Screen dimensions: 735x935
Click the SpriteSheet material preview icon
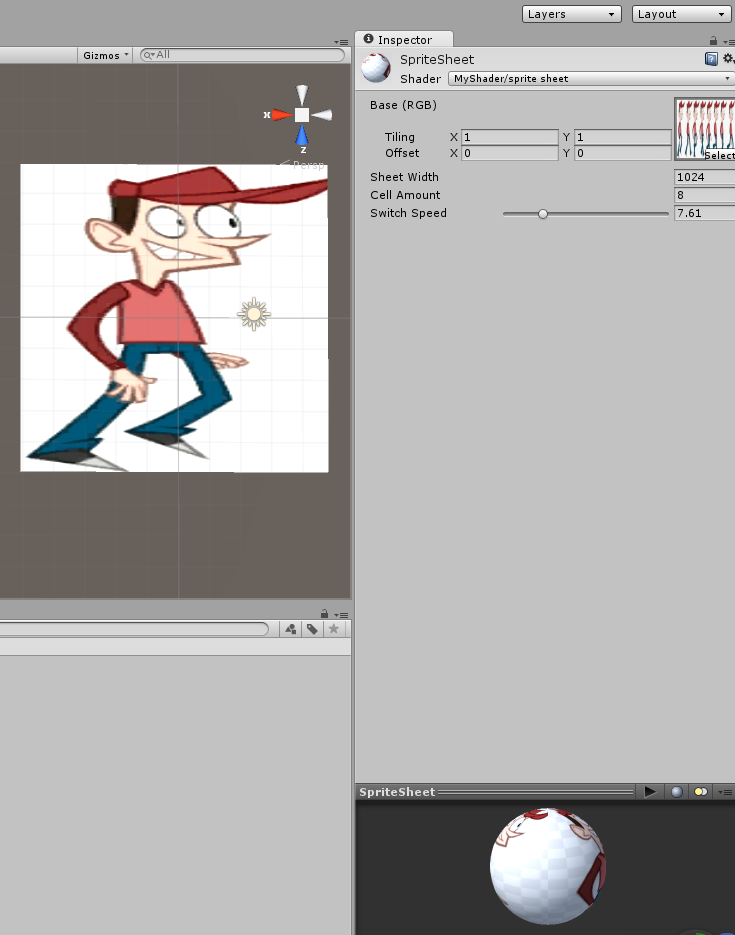pos(376,68)
